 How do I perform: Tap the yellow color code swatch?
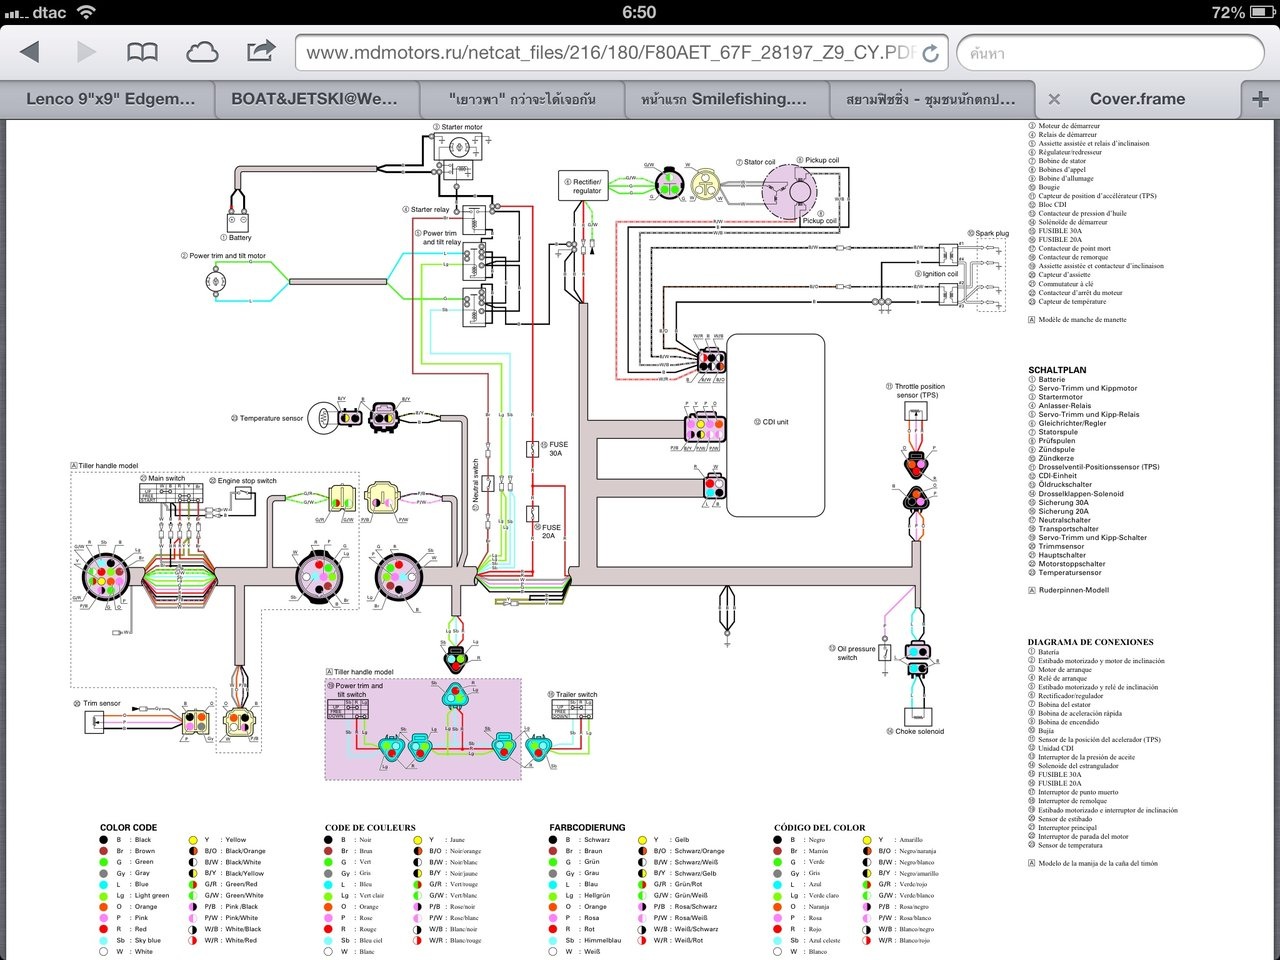coord(193,840)
